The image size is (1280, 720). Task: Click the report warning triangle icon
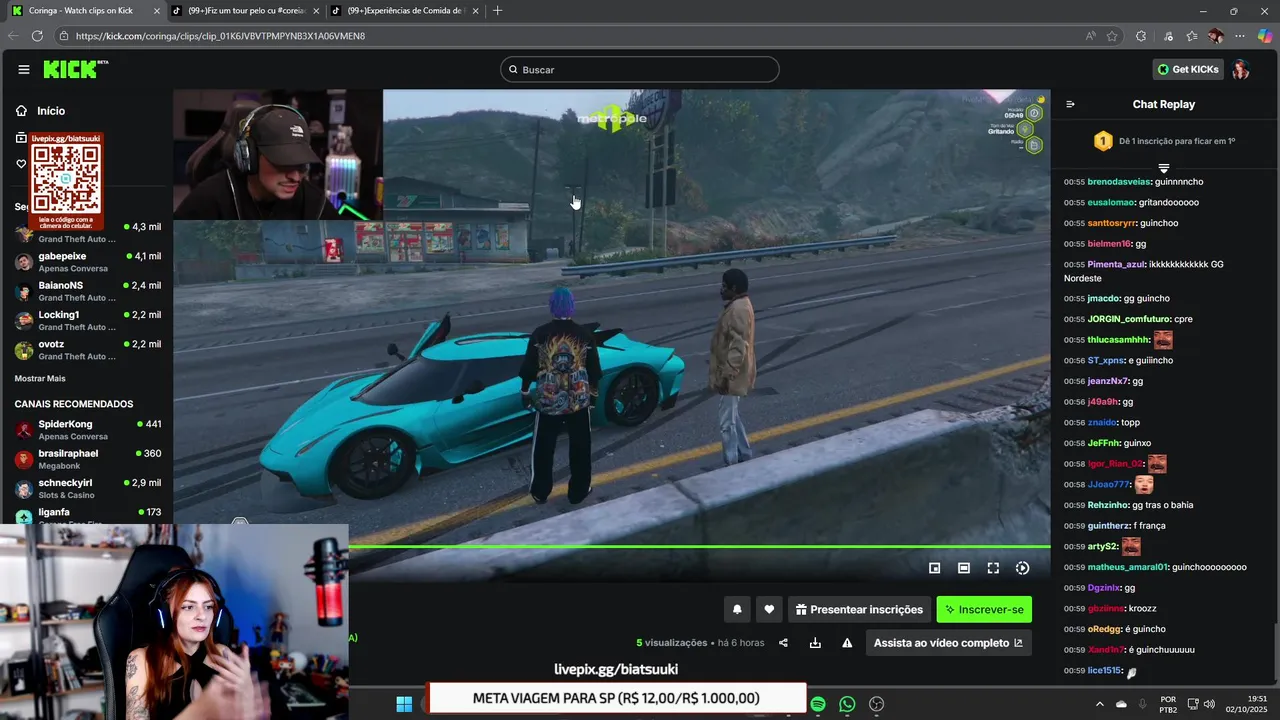point(847,643)
